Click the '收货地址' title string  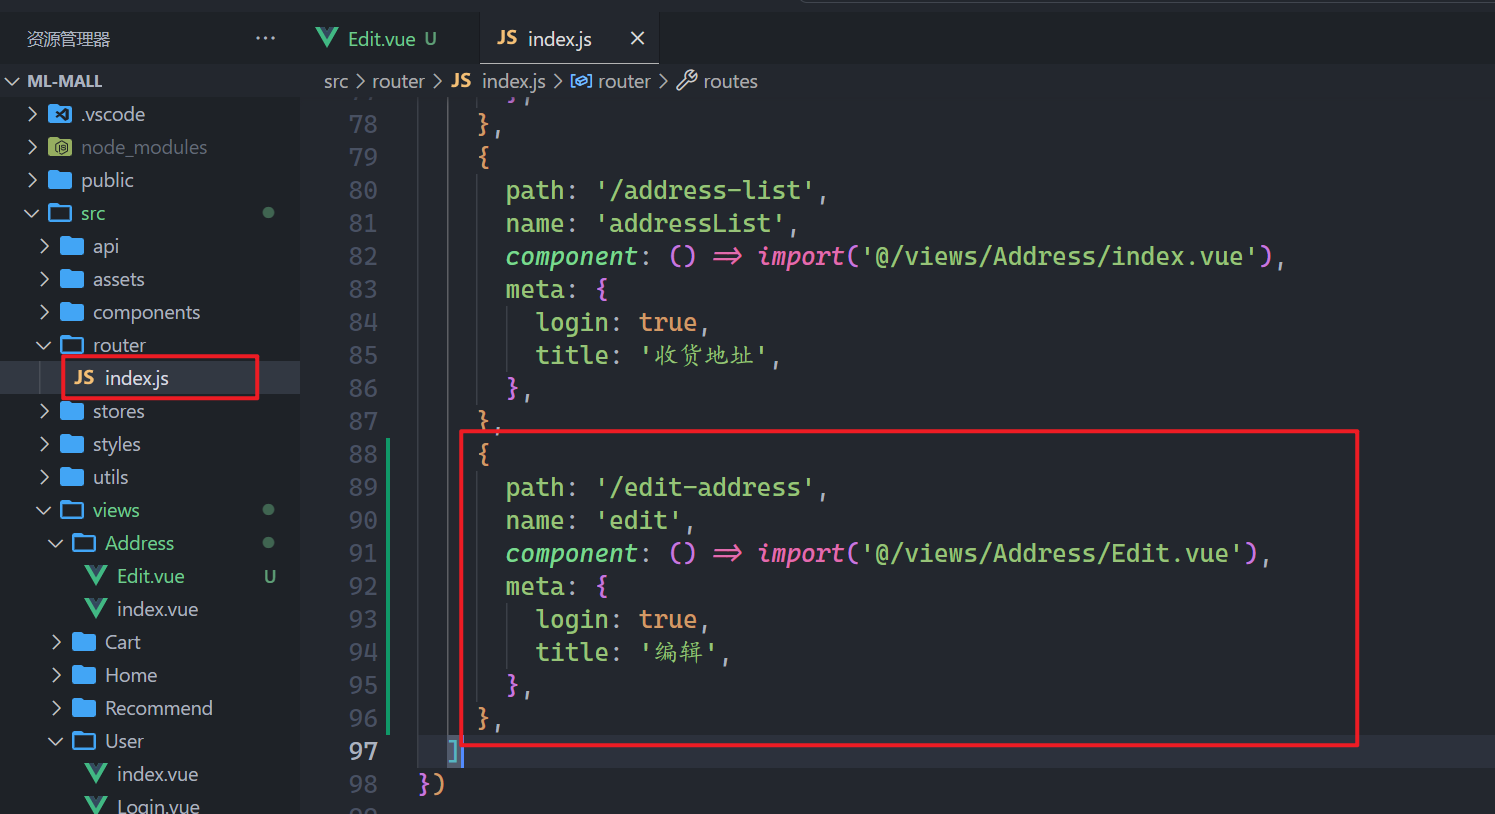point(703,355)
